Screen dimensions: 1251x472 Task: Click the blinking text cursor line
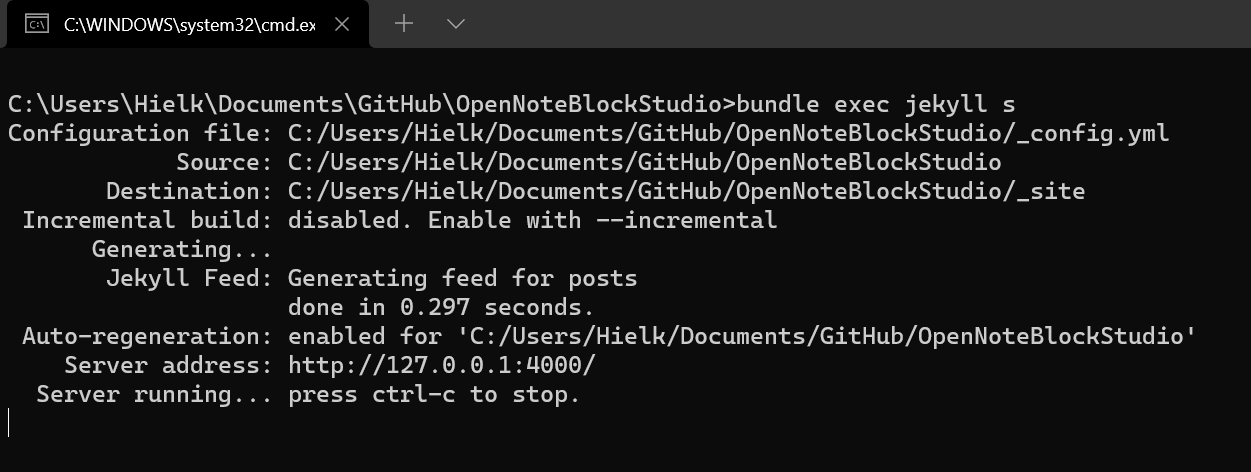coord(9,423)
